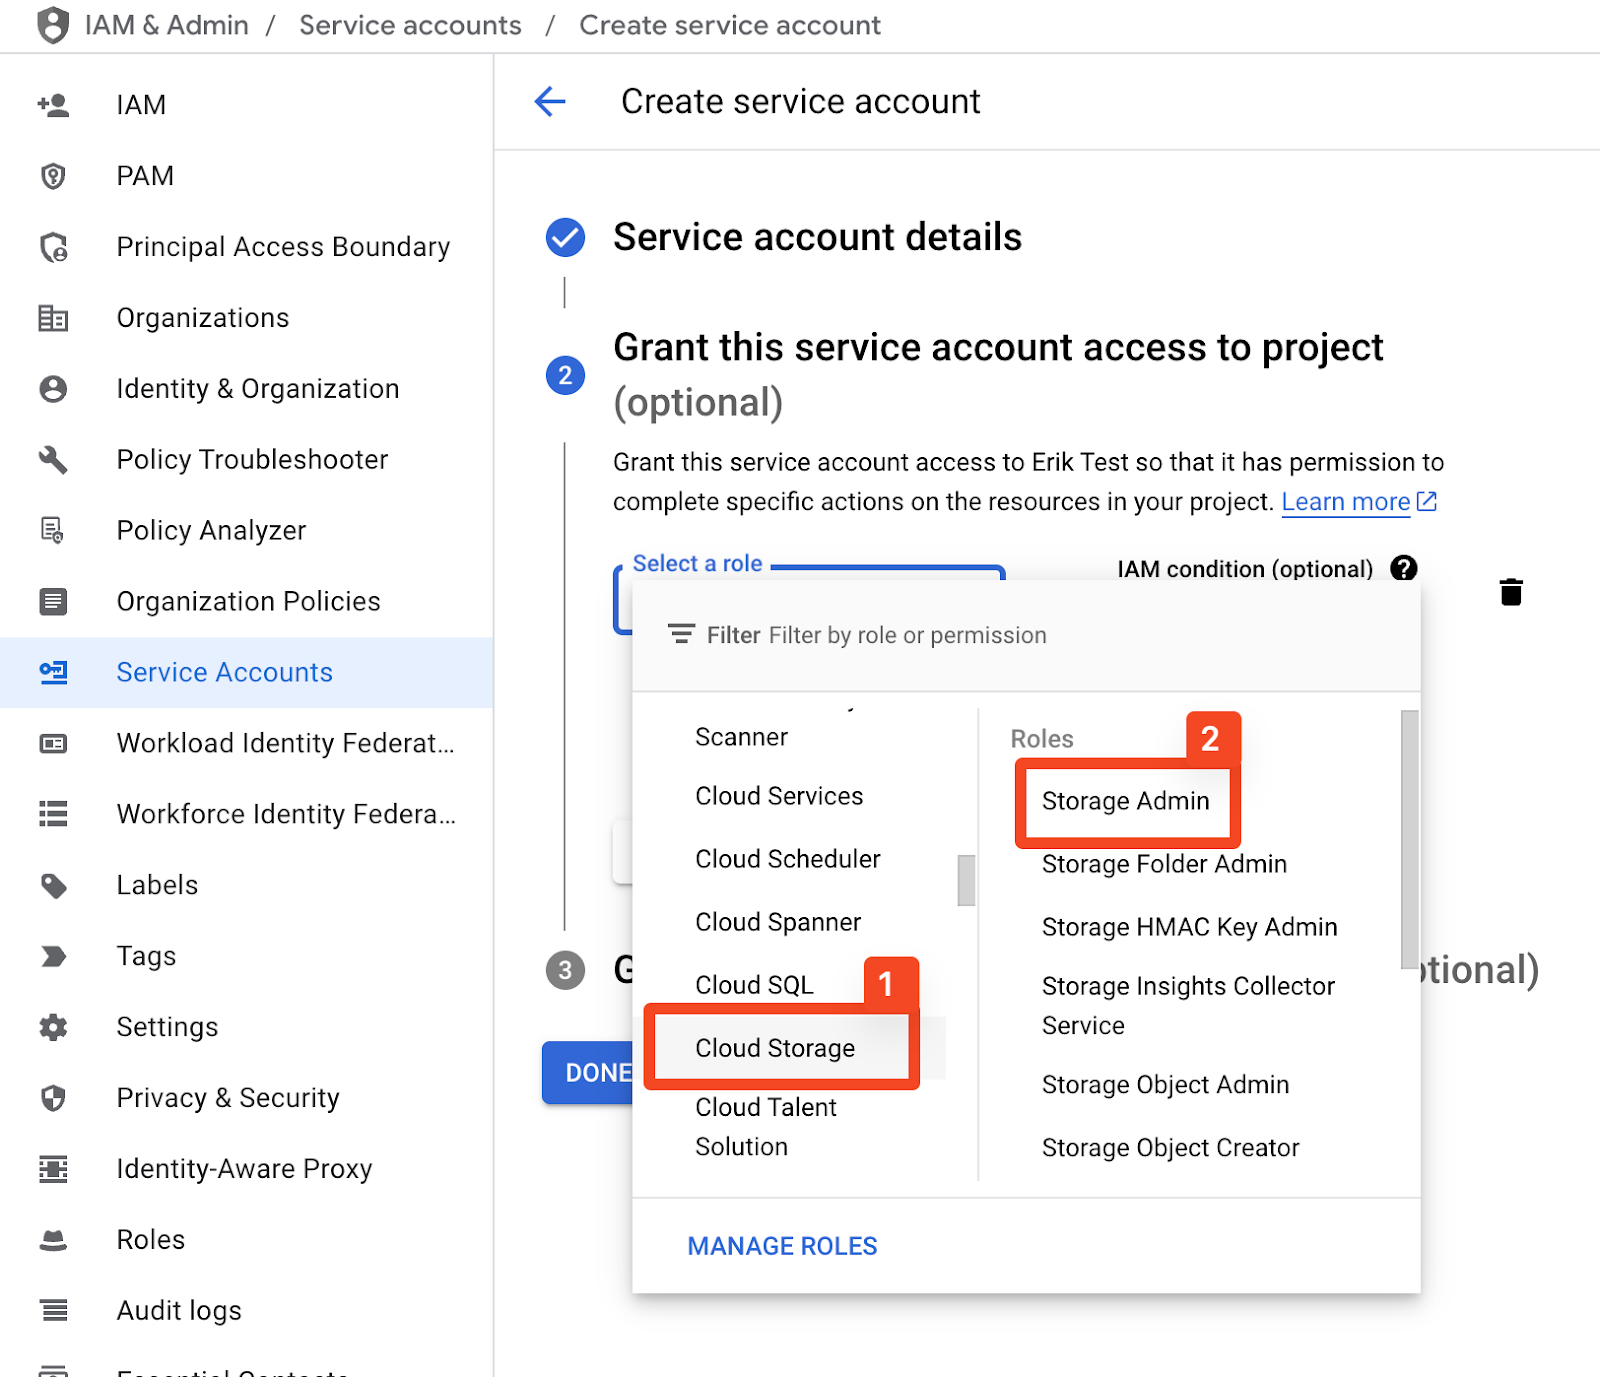Click Service account details heading
Viewport: 1600px width, 1377px height.
817,237
